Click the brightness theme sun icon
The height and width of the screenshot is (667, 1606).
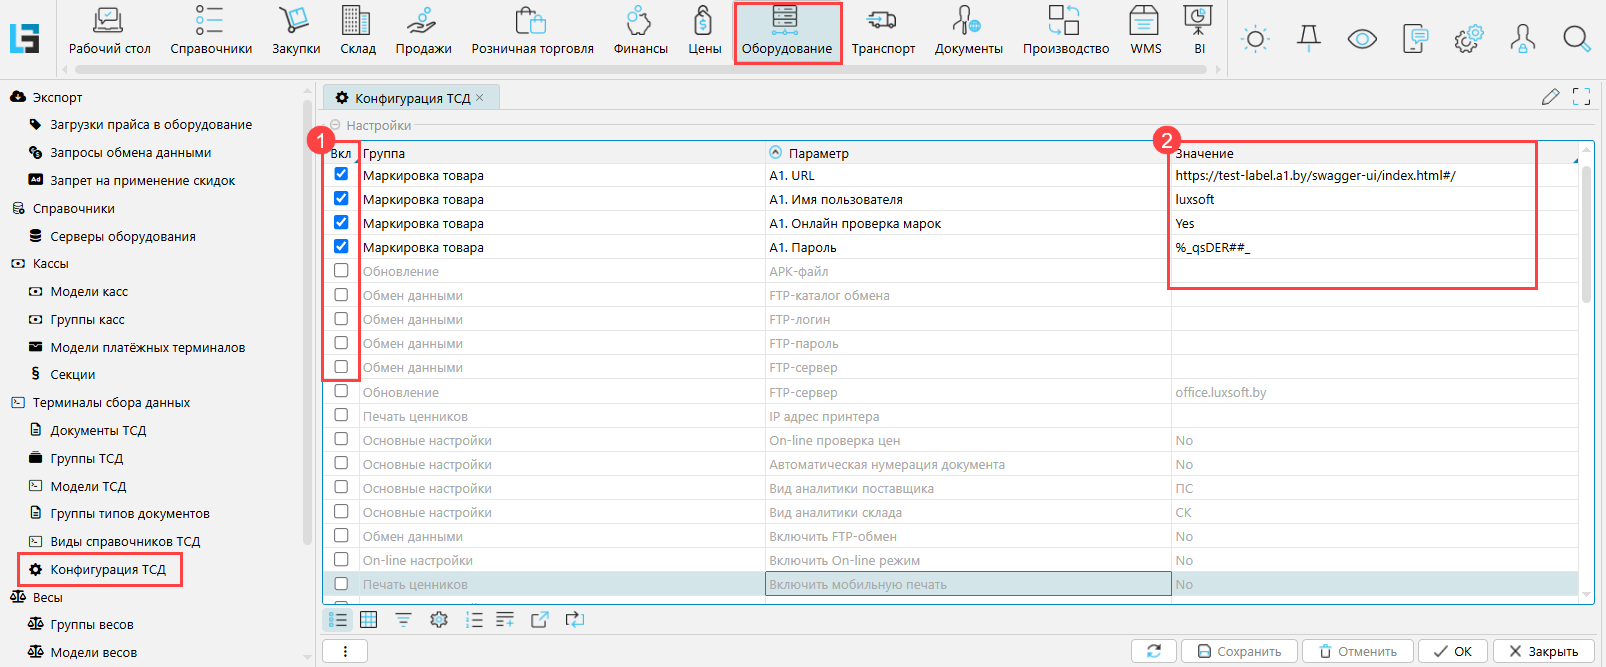(1255, 39)
